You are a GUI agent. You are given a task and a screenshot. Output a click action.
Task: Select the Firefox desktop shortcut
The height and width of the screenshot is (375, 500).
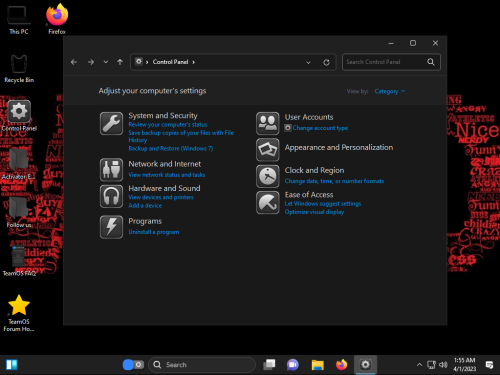coord(57,19)
